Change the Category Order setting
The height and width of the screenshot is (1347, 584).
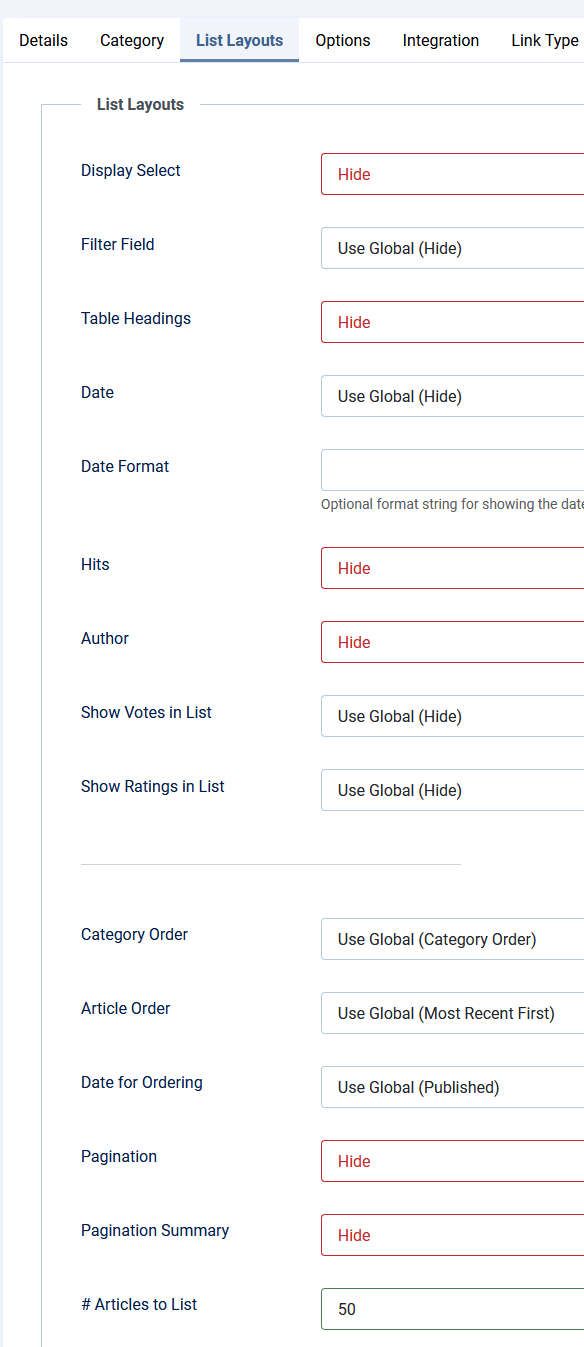pyautogui.click(x=450, y=939)
